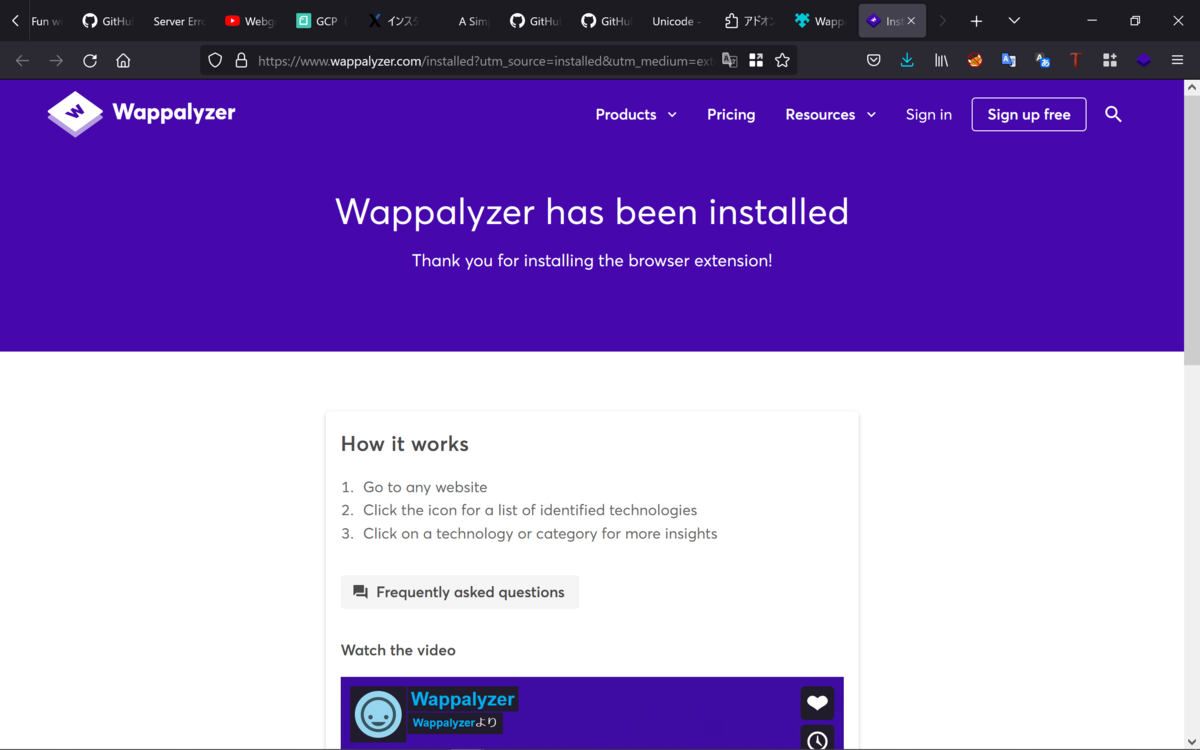Open the Downloads arrow panel
The image size is (1200, 750).
click(x=907, y=61)
